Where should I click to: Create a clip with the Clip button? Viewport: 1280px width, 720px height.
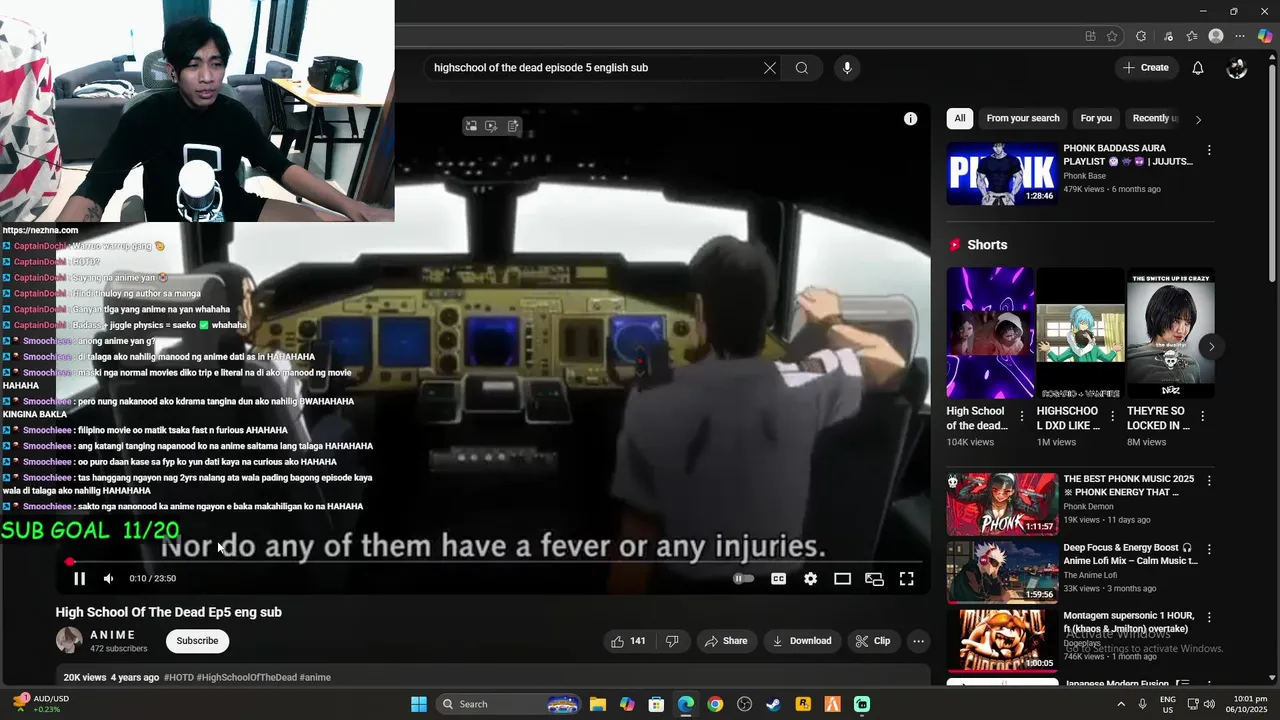(873, 641)
